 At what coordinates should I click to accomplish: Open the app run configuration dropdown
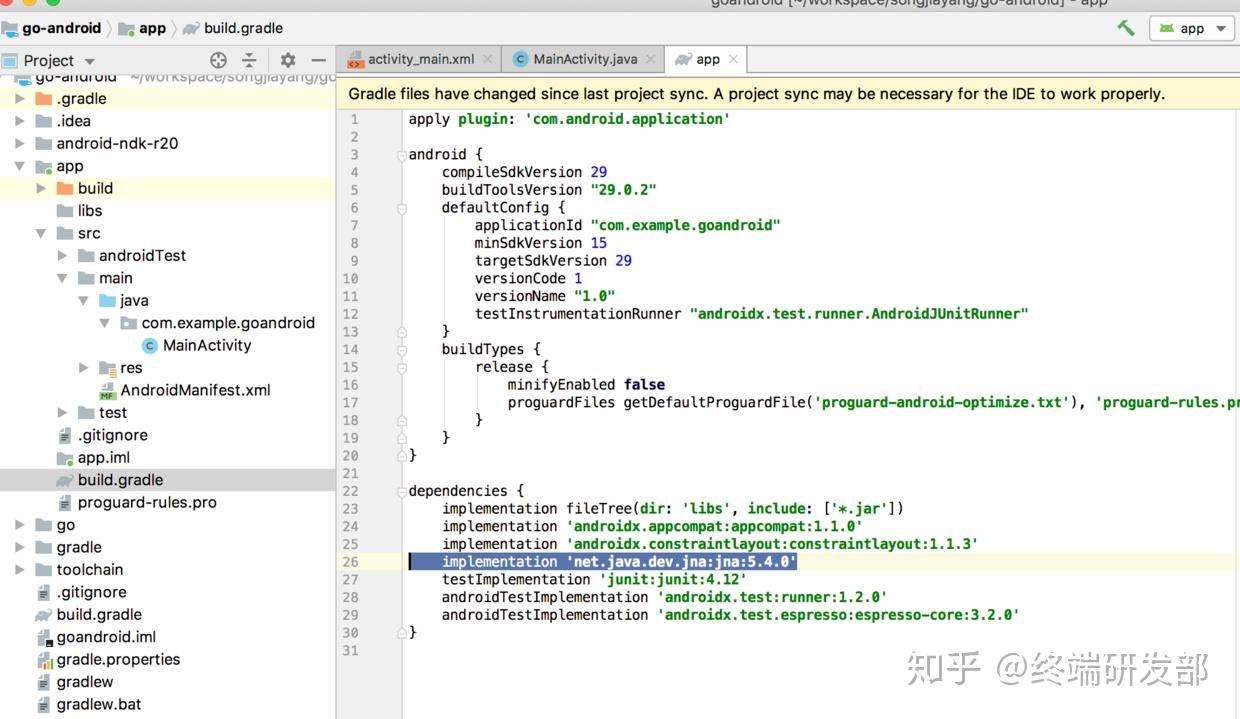coord(1193,28)
